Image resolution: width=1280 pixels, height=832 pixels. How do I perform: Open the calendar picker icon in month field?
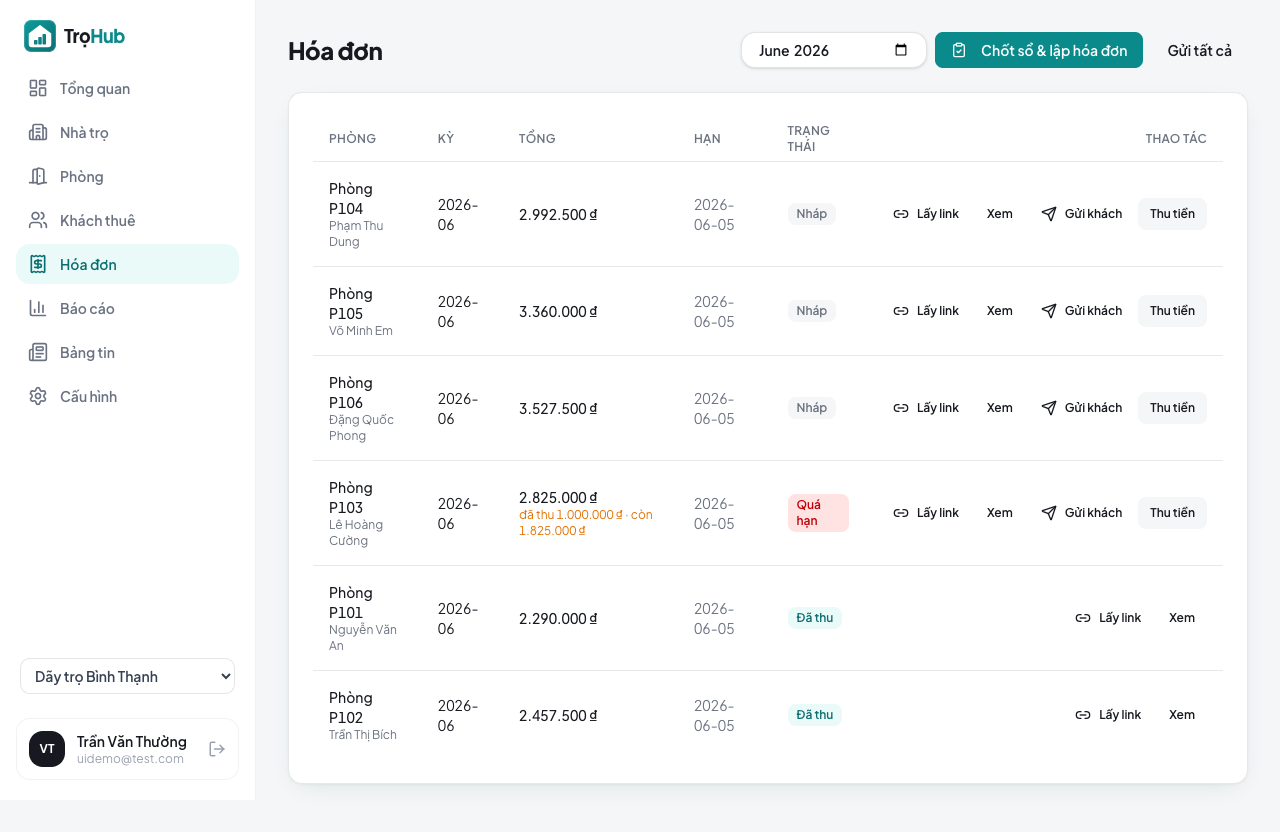pyautogui.click(x=901, y=50)
